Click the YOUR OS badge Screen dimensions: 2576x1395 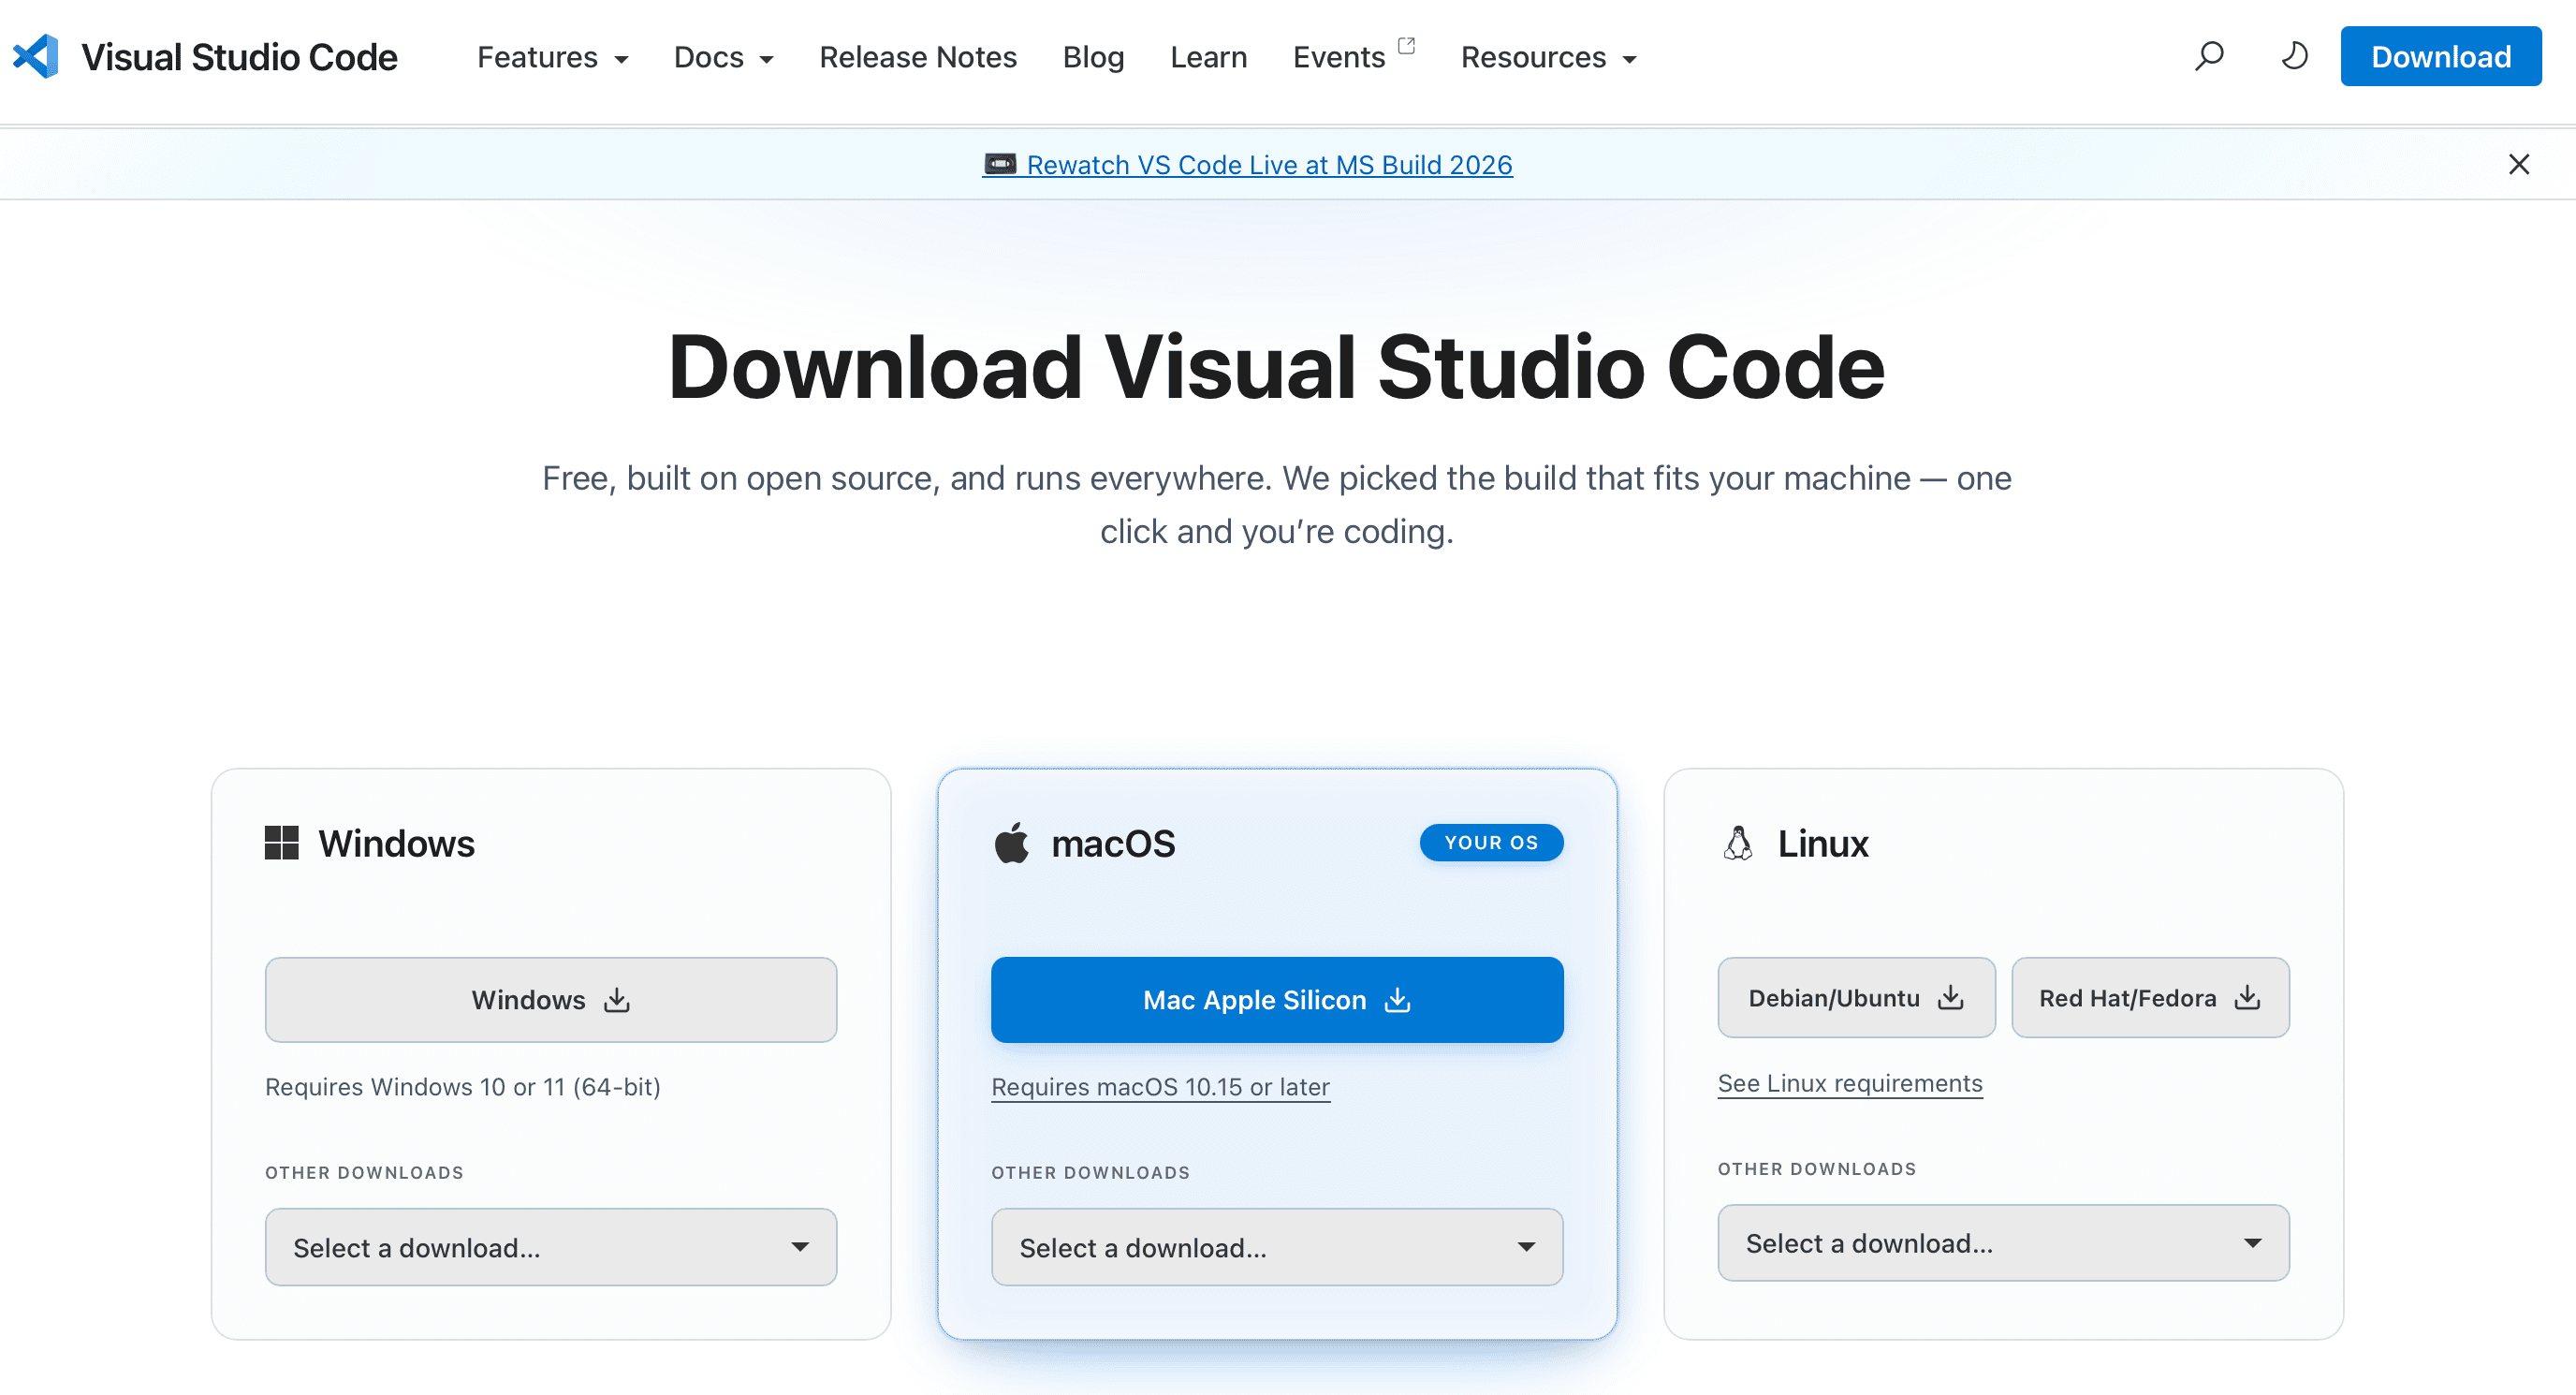coord(1491,842)
